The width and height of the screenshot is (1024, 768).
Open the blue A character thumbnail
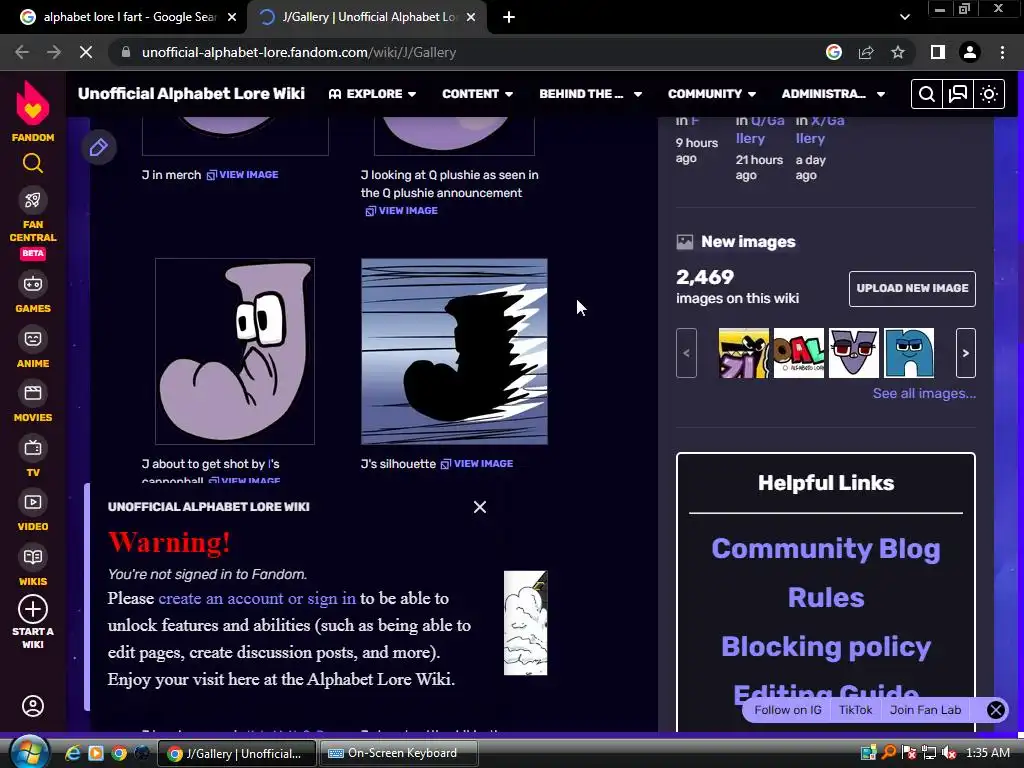[x=909, y=353]
